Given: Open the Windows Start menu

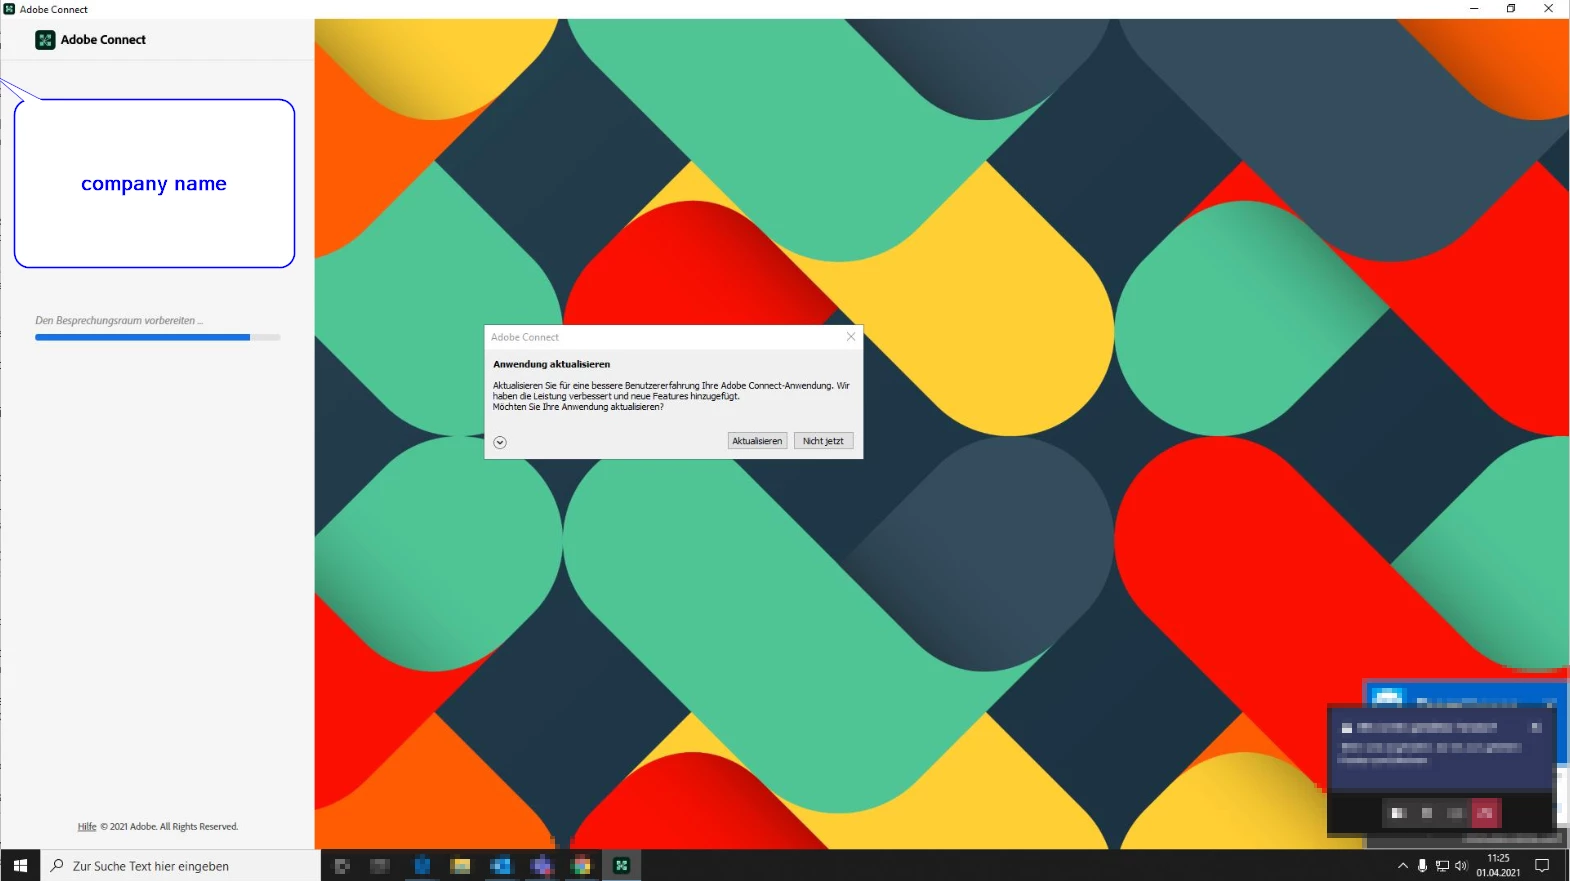Looking at the screenshot, I should tap(20, 866).
